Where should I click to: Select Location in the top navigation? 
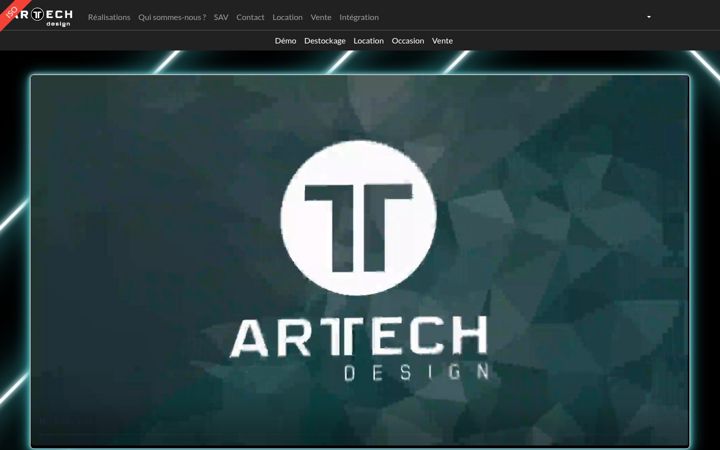pyautogui.click(x=287, y=17)
